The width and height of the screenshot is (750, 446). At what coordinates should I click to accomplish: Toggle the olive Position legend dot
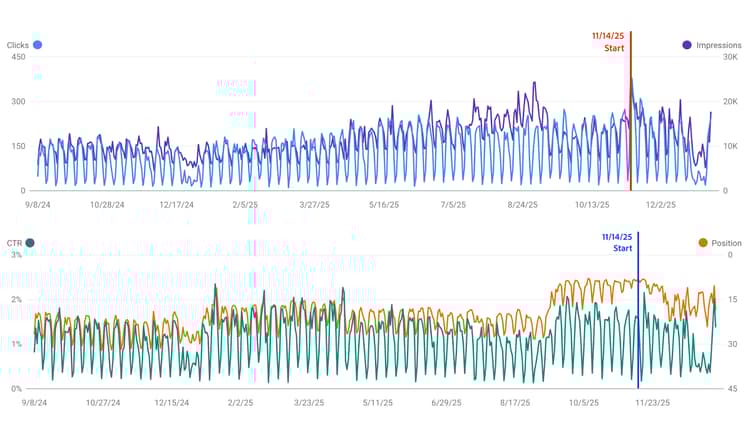[x=703, y=243]
